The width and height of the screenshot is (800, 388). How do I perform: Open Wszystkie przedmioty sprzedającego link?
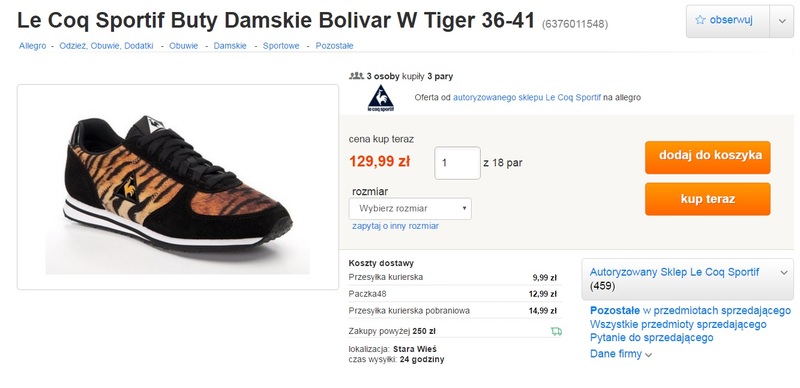coord(678,324)
